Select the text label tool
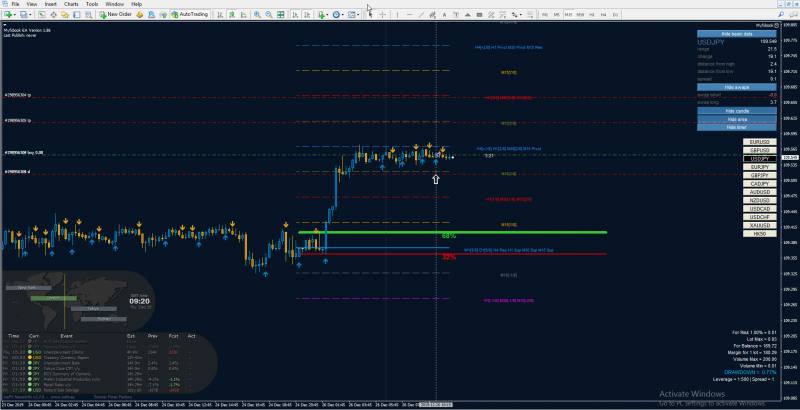Viewport: 800px width, 410px height. [456, 15]
